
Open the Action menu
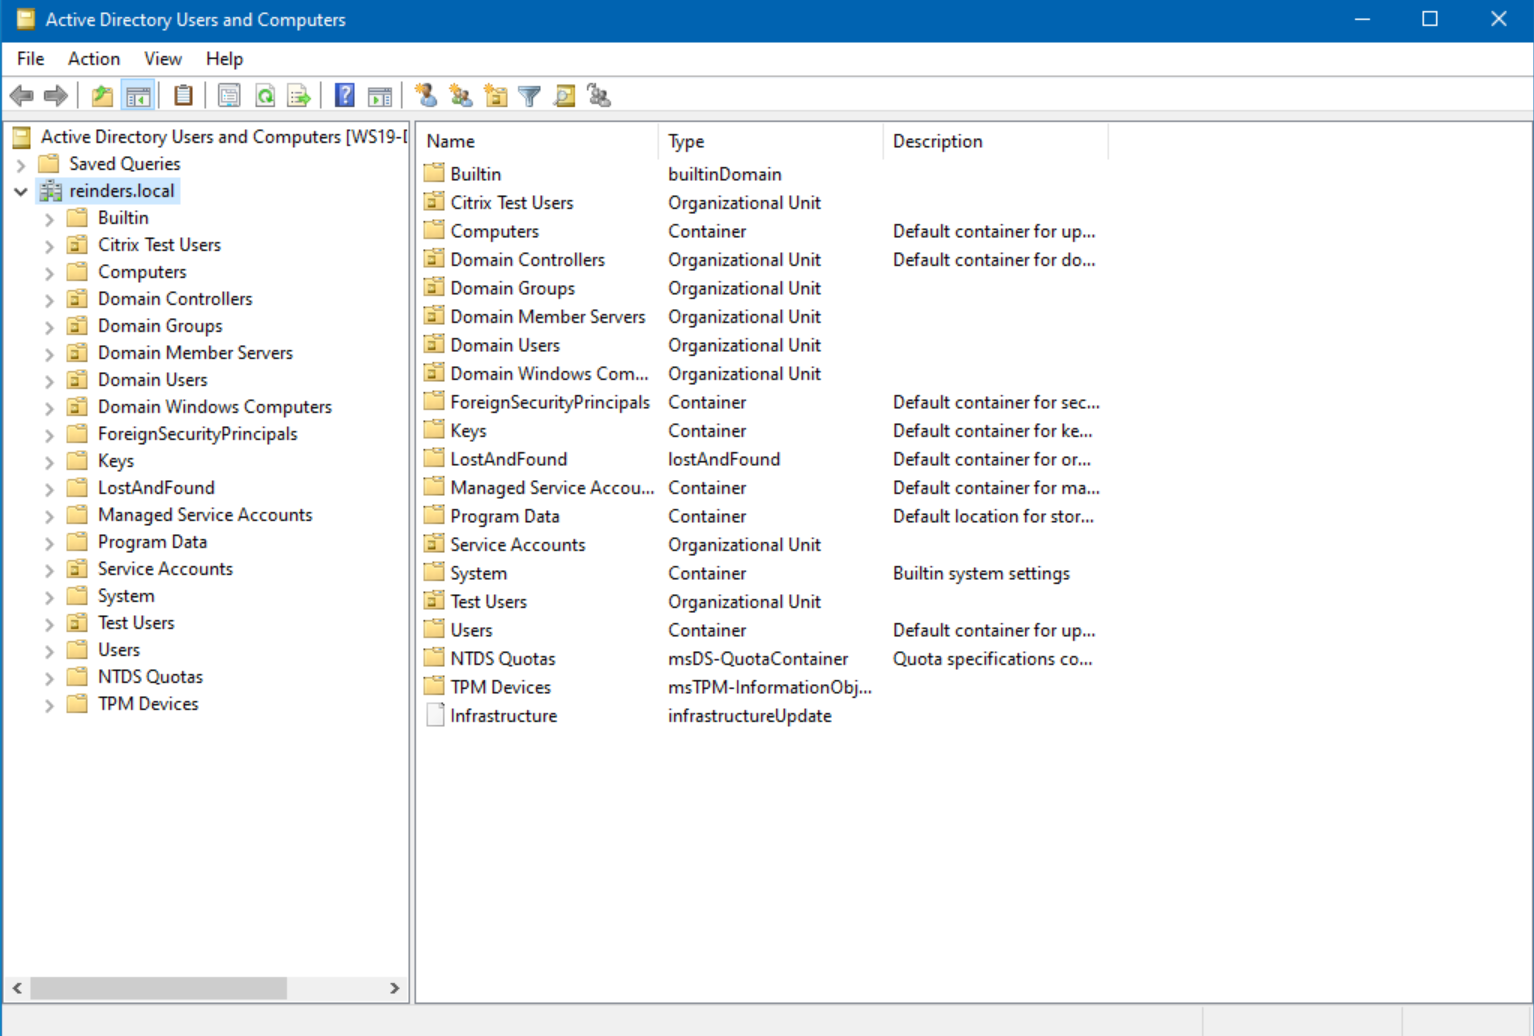(x=93, y=58)
